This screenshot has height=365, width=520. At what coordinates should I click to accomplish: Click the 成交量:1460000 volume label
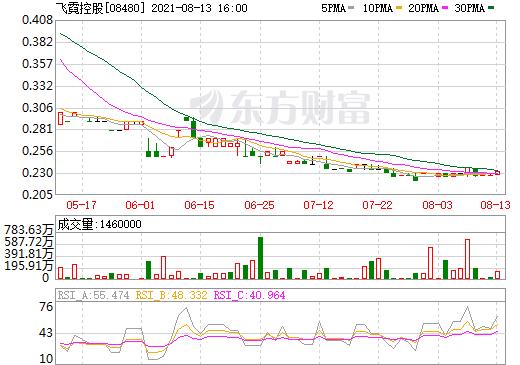(x=99, y=224)
